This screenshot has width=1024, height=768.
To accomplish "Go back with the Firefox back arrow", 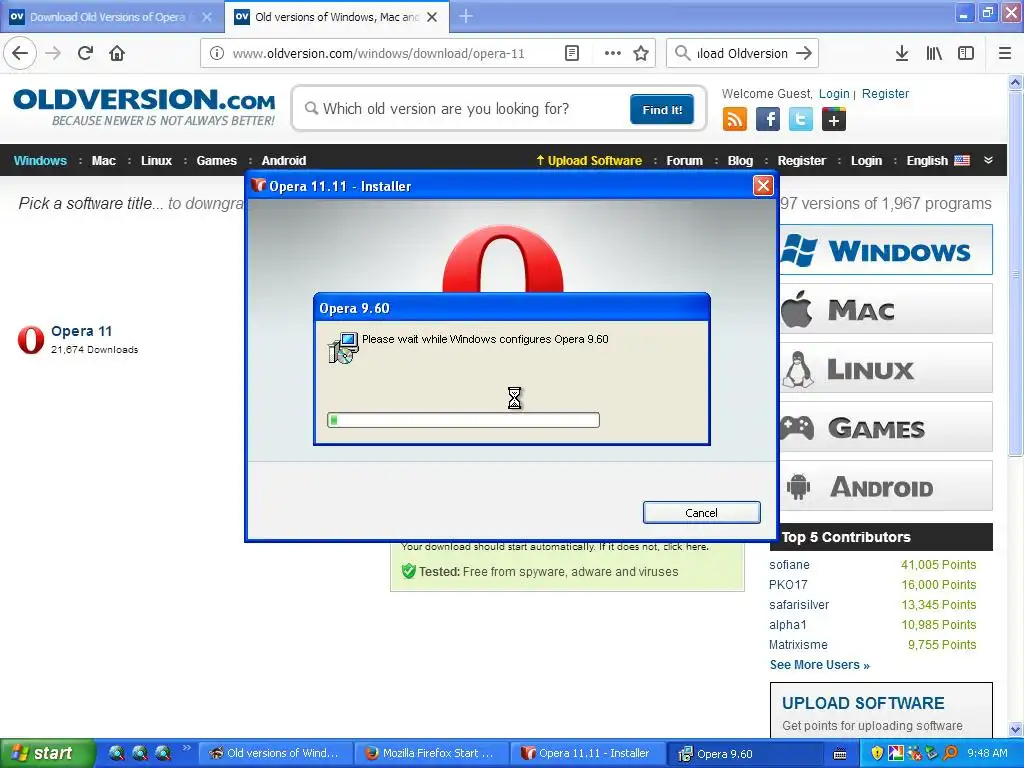I will coord(20,53).
